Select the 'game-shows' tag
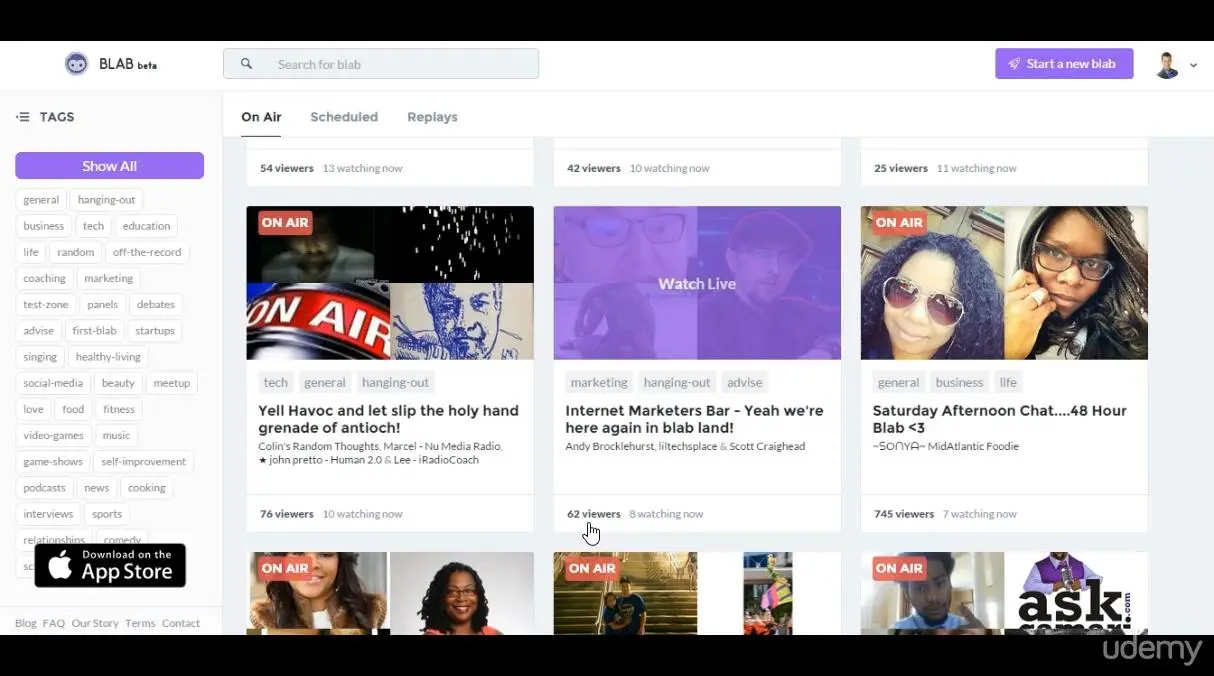This screenshot has width=1214, height=676. [53, 461]
